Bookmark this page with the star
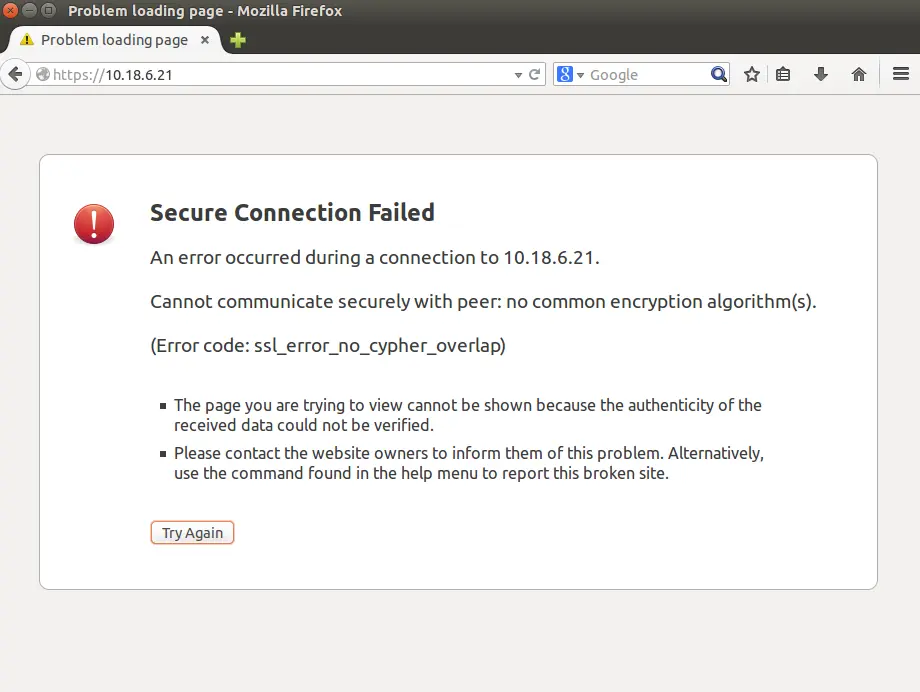This screenshot has width=920, height=692. pos(752,75)
